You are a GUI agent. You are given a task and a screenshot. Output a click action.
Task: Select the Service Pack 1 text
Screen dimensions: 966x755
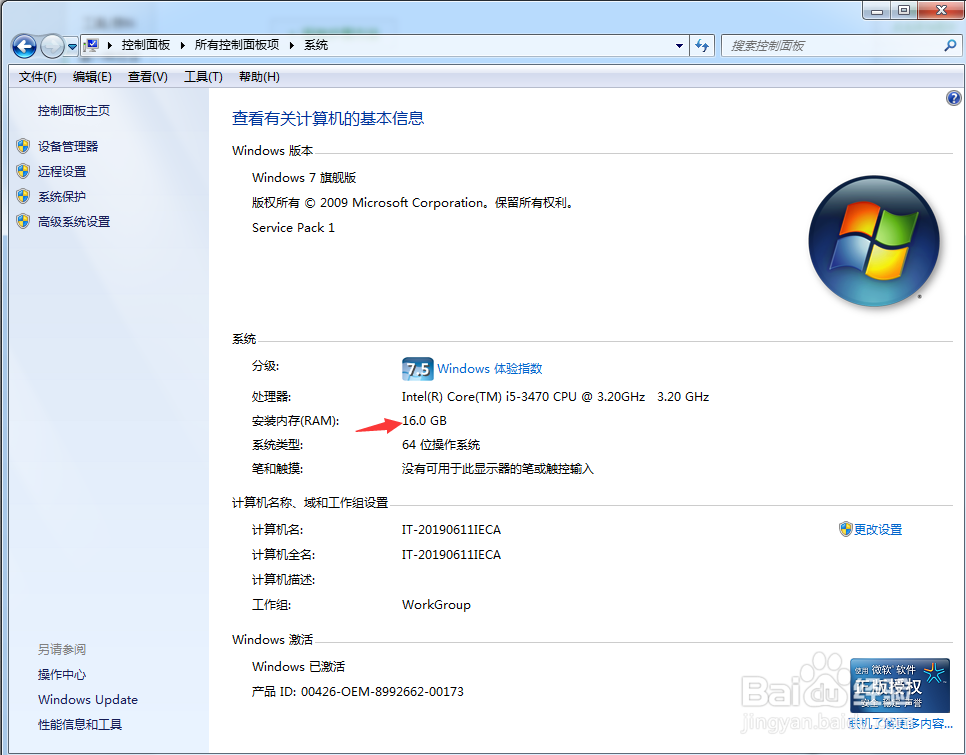coord(293,228)
